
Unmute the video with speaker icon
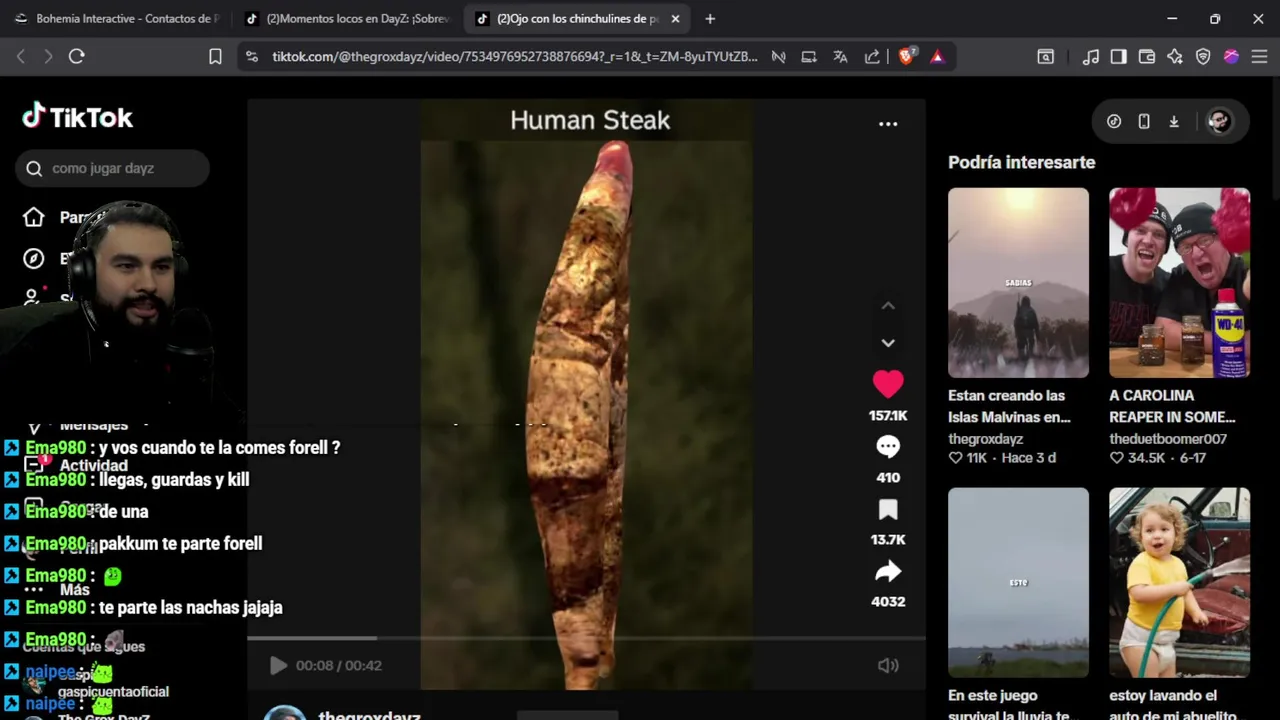888,666
